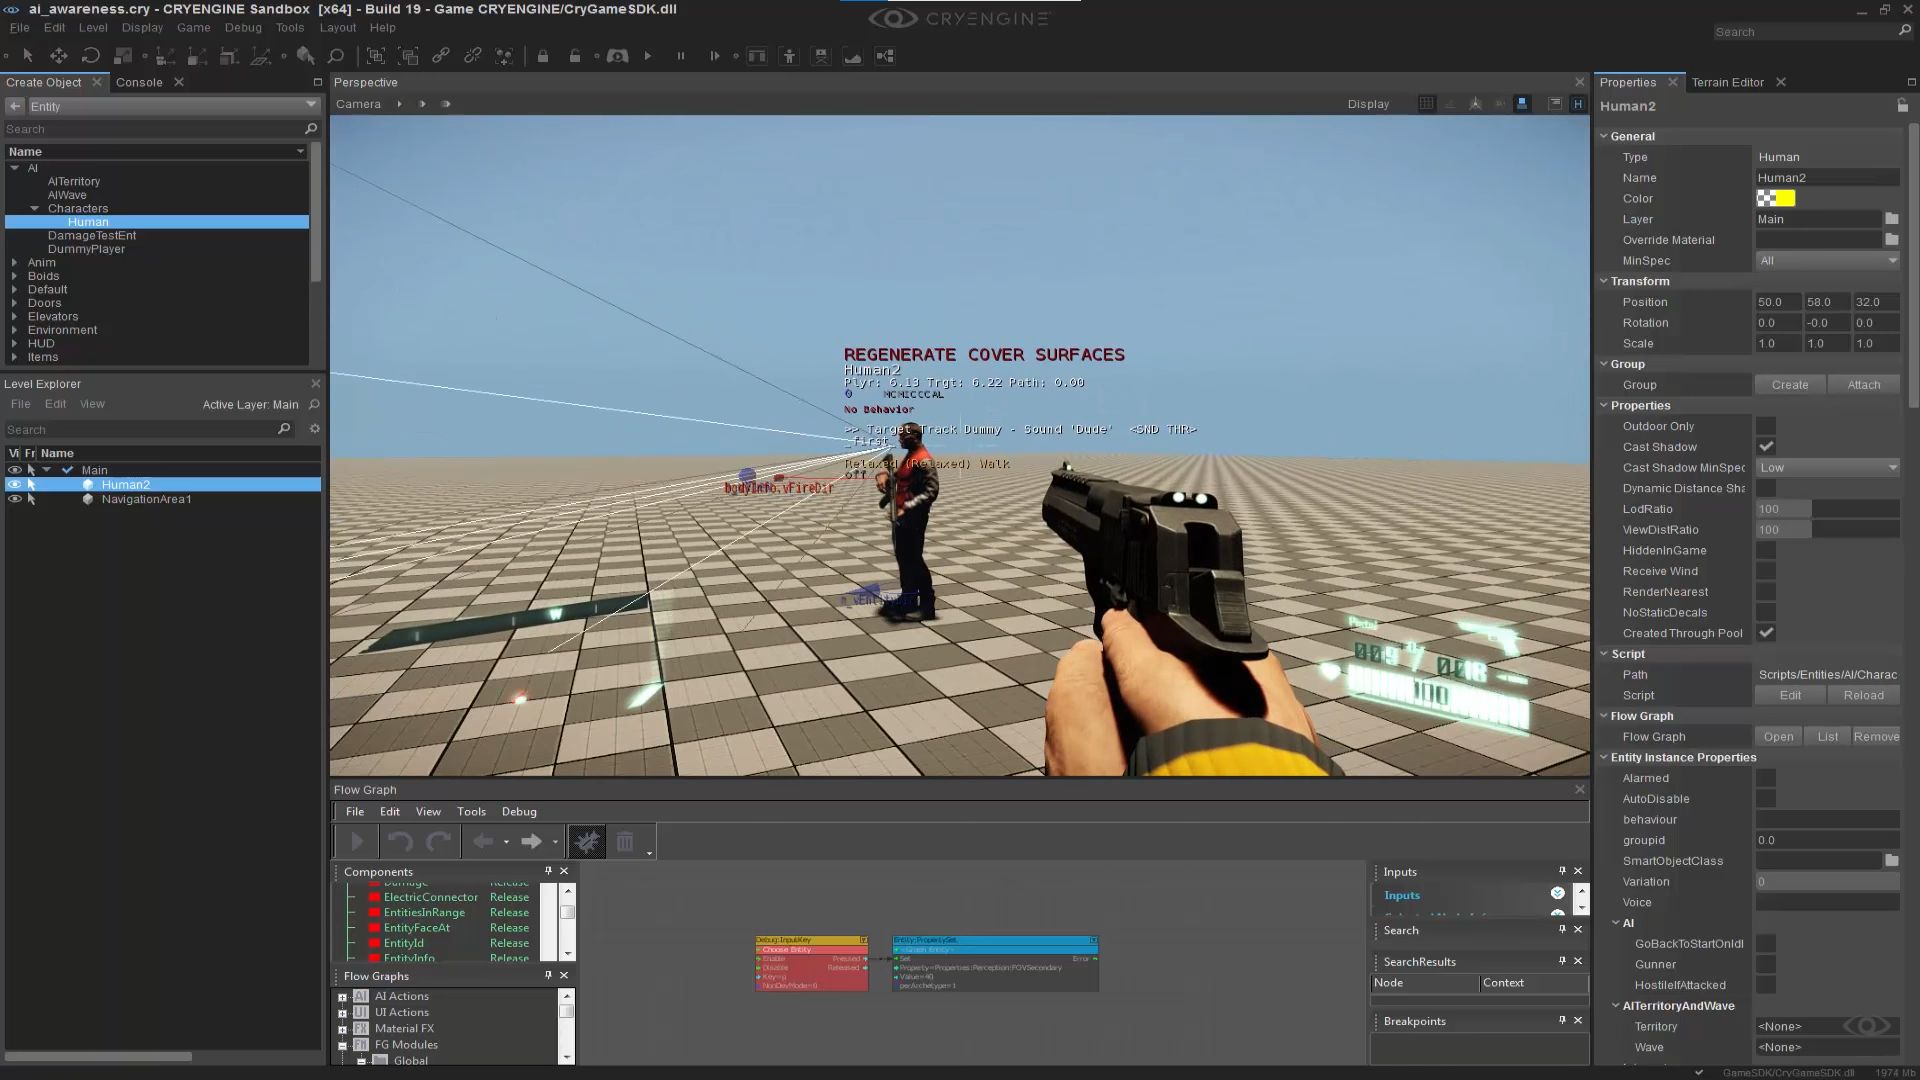Click the Pause icon in main toolbar
The image size is (1920, 1080).
(x=681, y=56)
